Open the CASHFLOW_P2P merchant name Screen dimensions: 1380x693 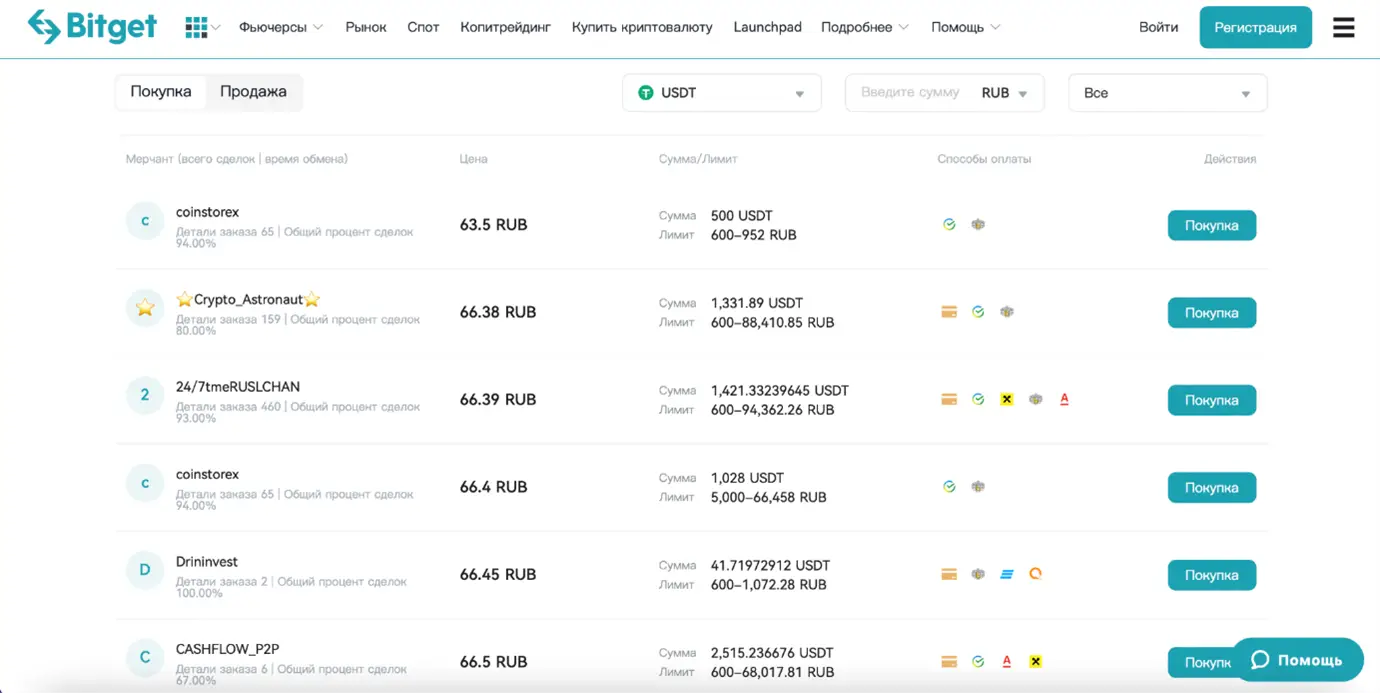coord(227,649)
